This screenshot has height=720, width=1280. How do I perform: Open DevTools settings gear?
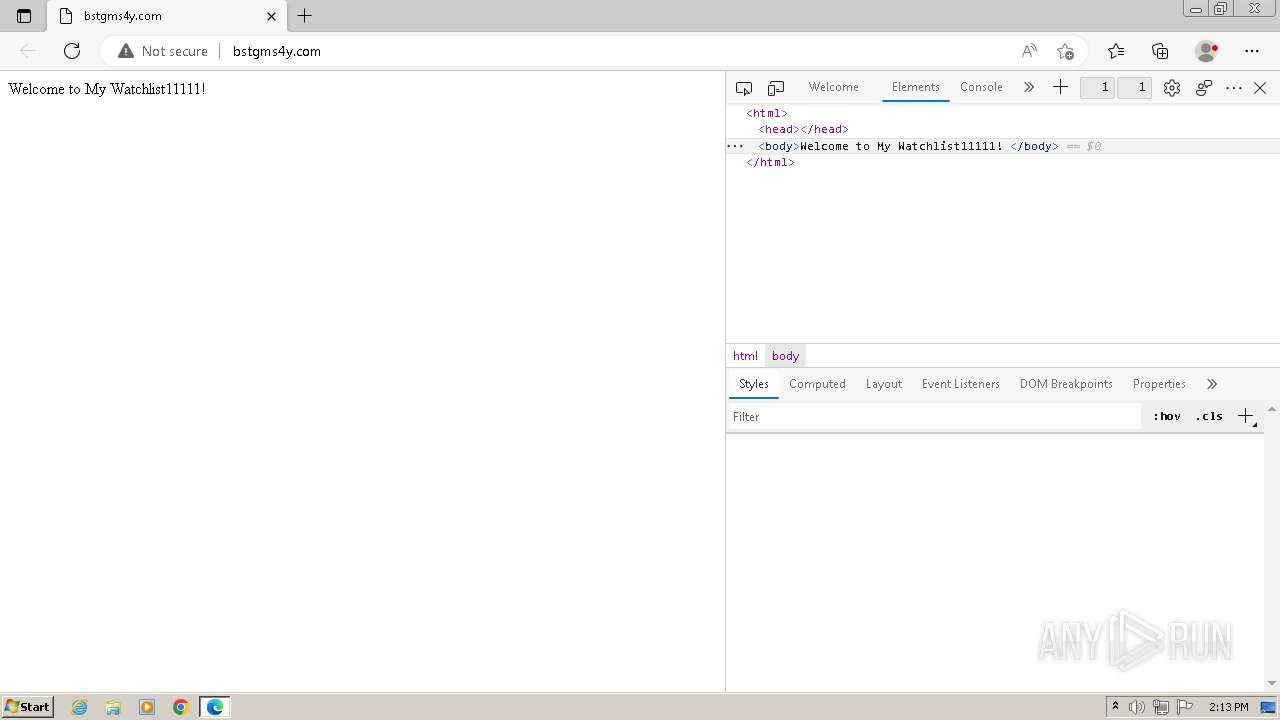(x=1172, y=88)
